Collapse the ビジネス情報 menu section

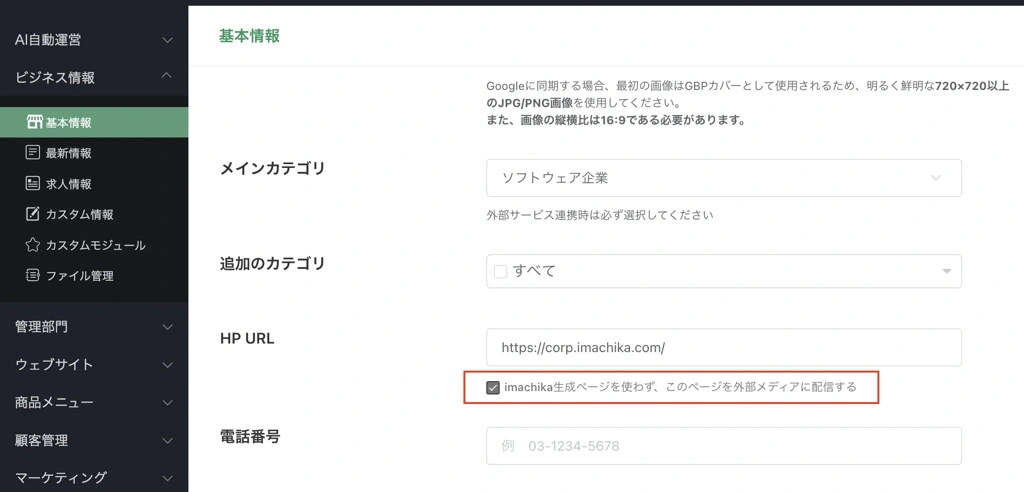94,77
